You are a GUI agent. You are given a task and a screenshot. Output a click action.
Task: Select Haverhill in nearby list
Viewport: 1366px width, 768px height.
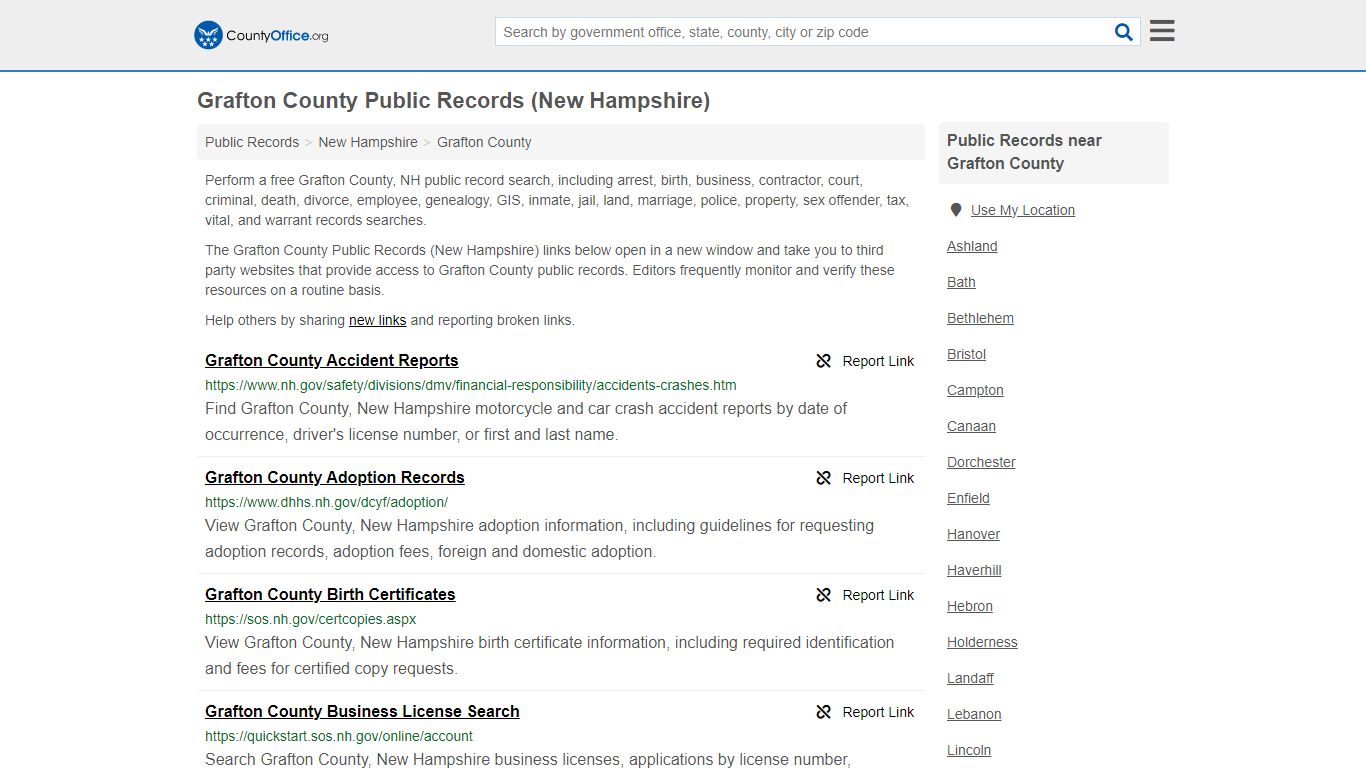pyautogui.click(x=974, y=570)
